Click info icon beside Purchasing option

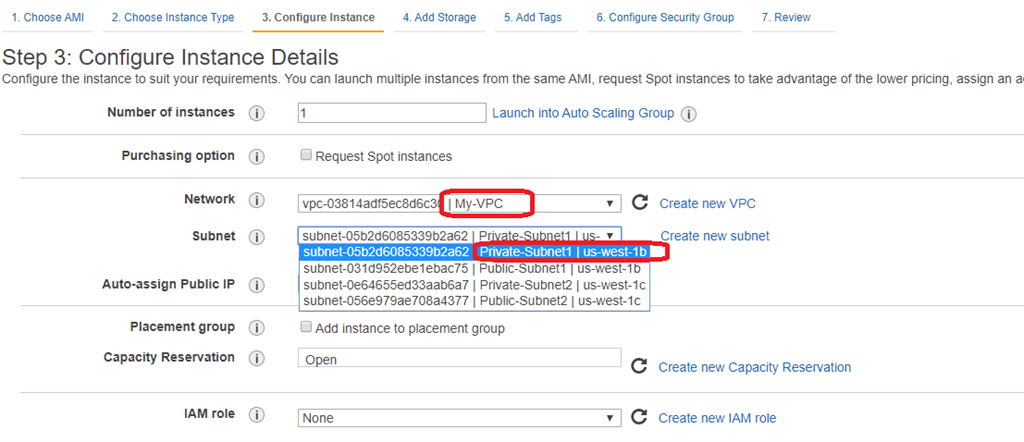(256, 157)
